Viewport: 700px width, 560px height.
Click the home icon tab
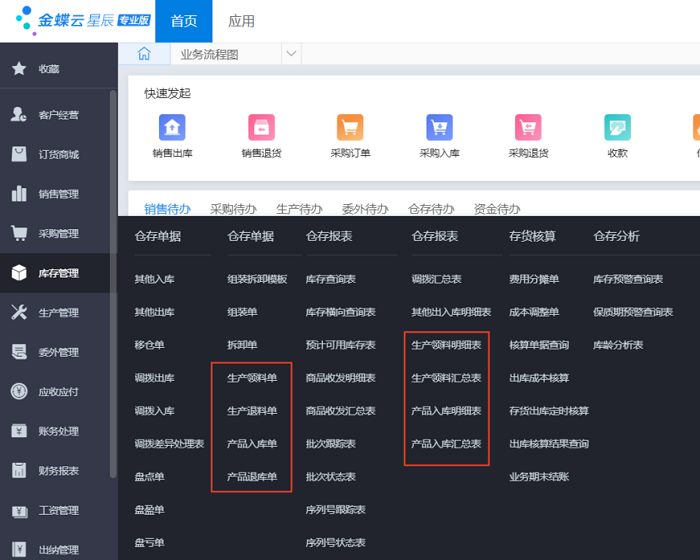coord(144,54)
